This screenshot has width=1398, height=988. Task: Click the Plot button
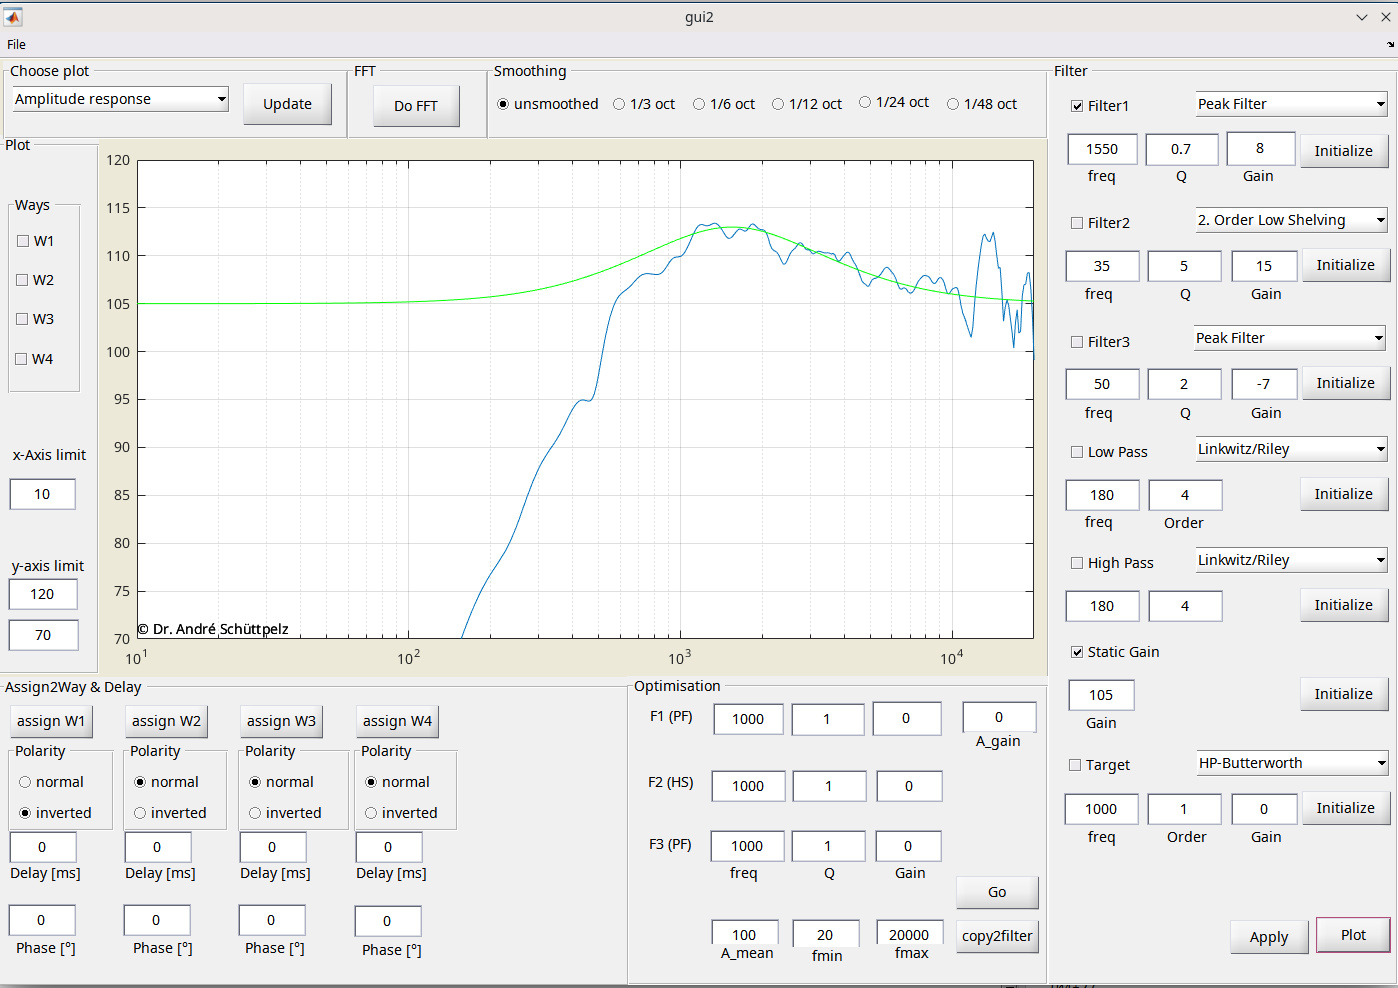tap(1353, 935)
